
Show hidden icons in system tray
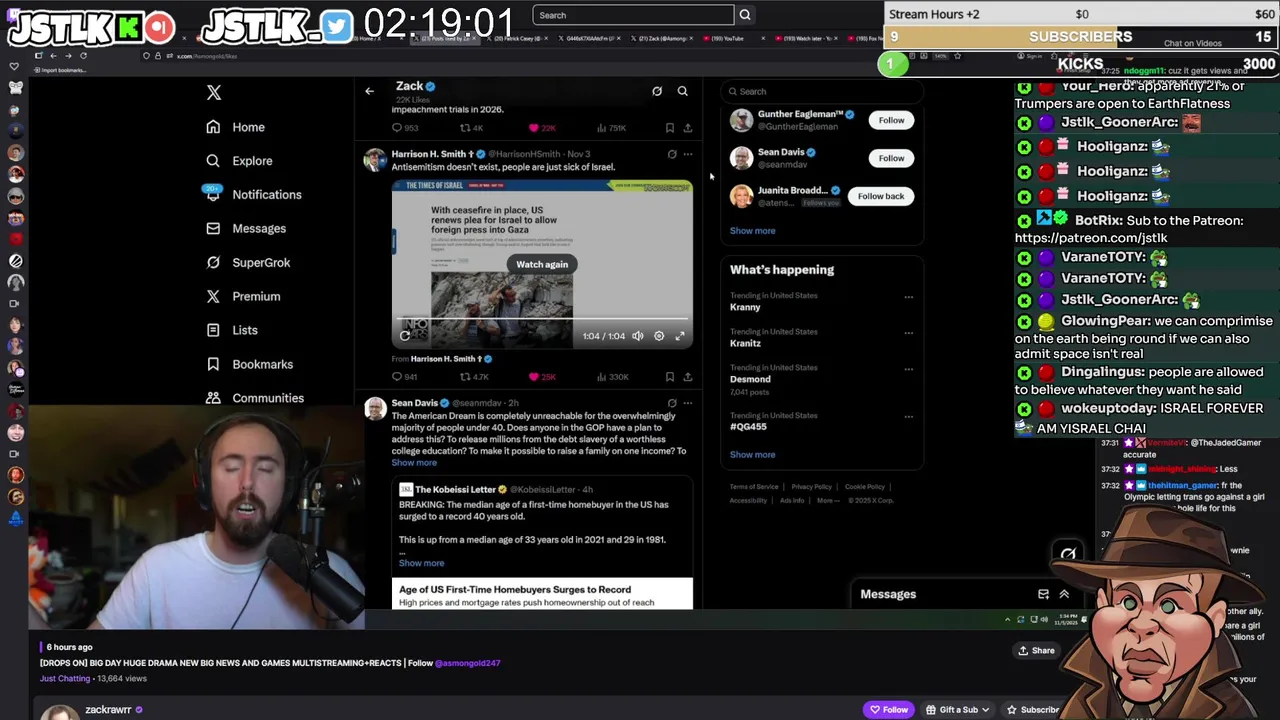[x=1007, y=620]
